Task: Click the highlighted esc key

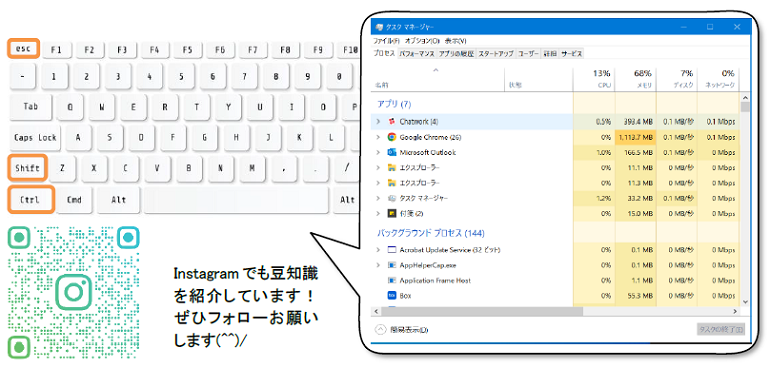Action: [x=23, y=49]
